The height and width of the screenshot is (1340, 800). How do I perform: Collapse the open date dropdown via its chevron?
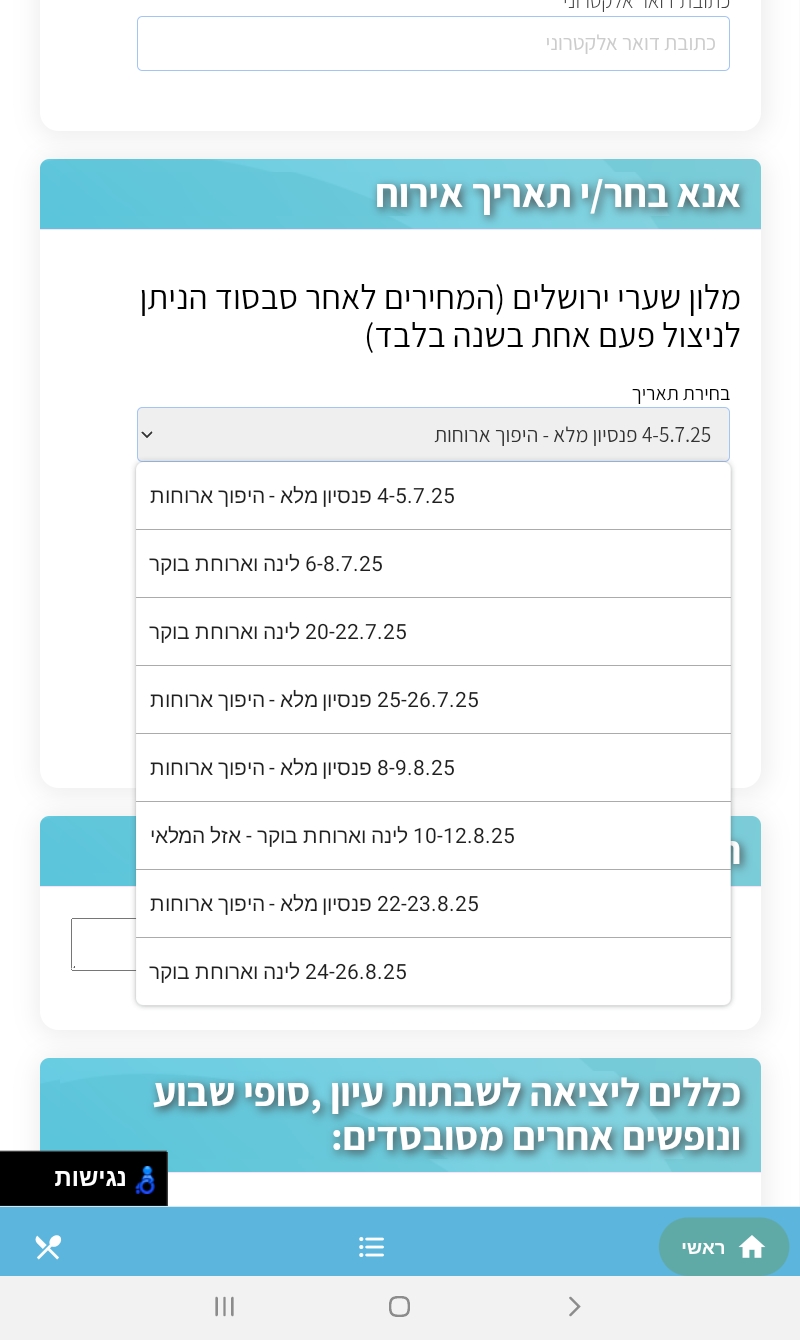[x=147, y=434]
